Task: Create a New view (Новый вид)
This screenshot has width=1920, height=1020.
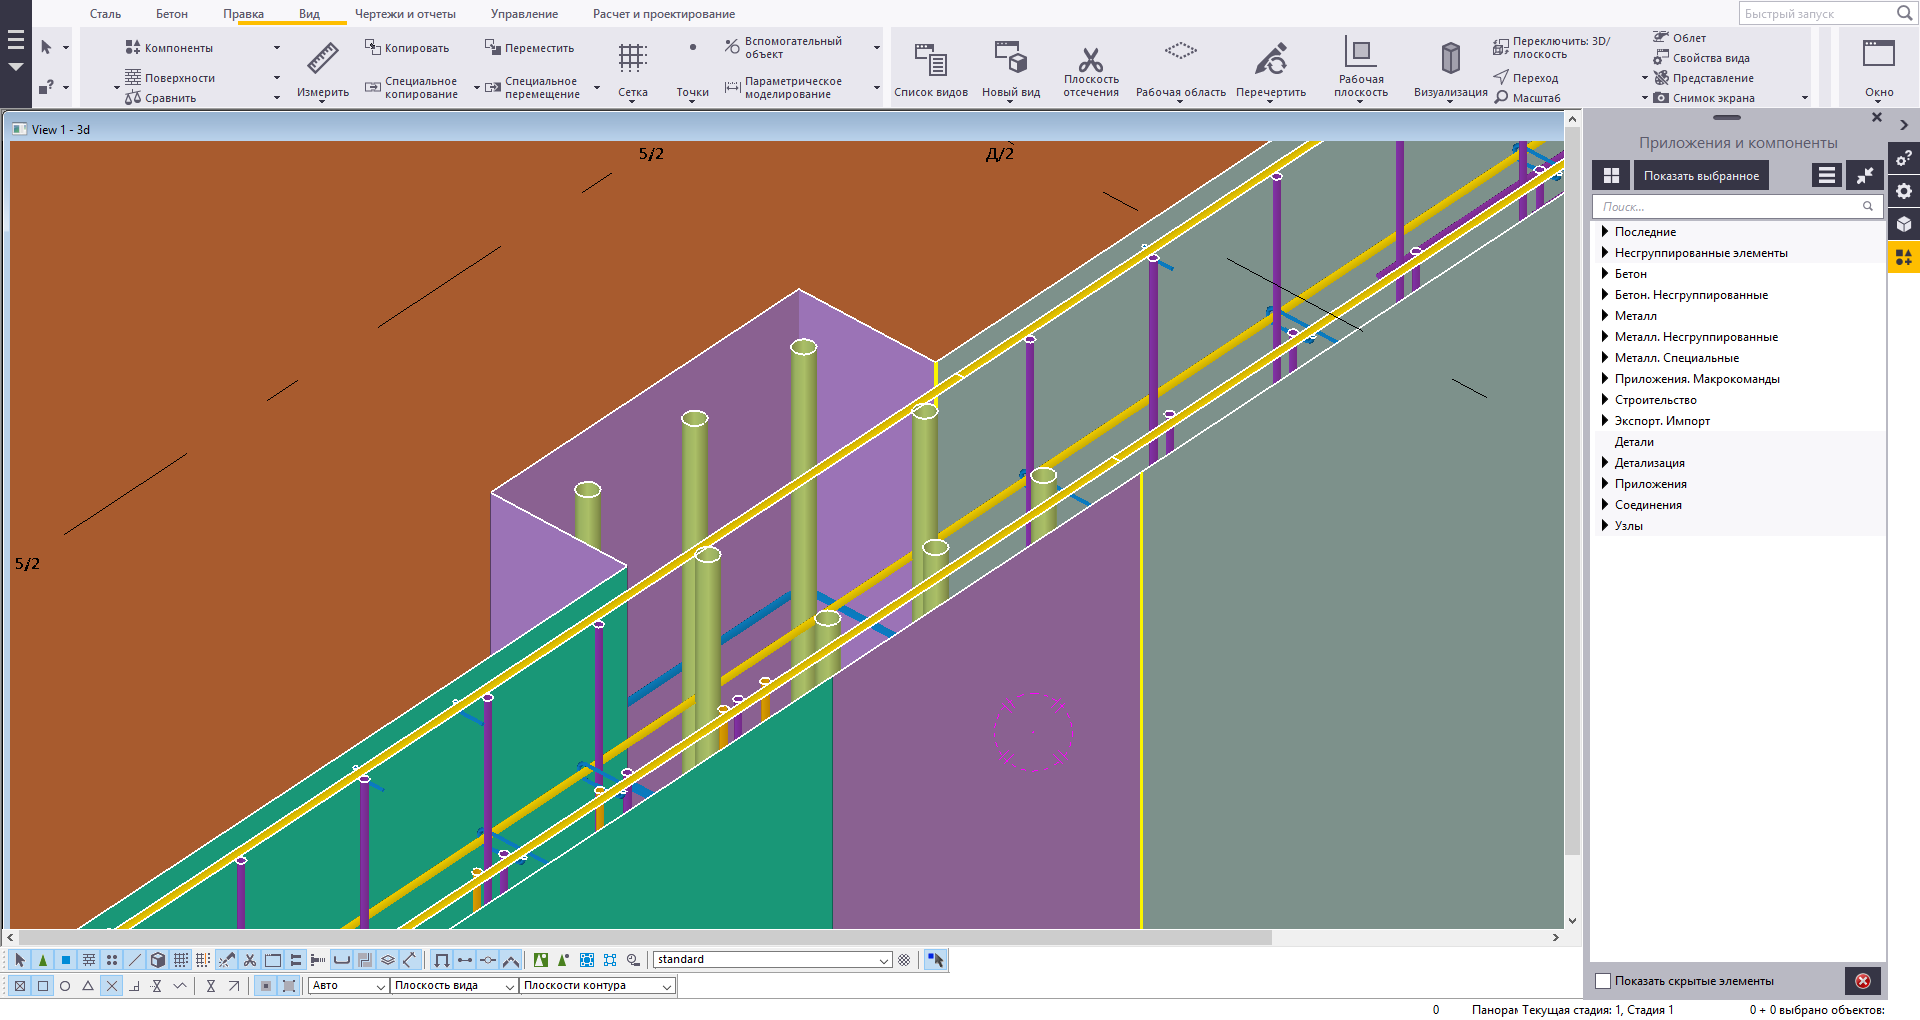Action: [x=1010, y=60]
